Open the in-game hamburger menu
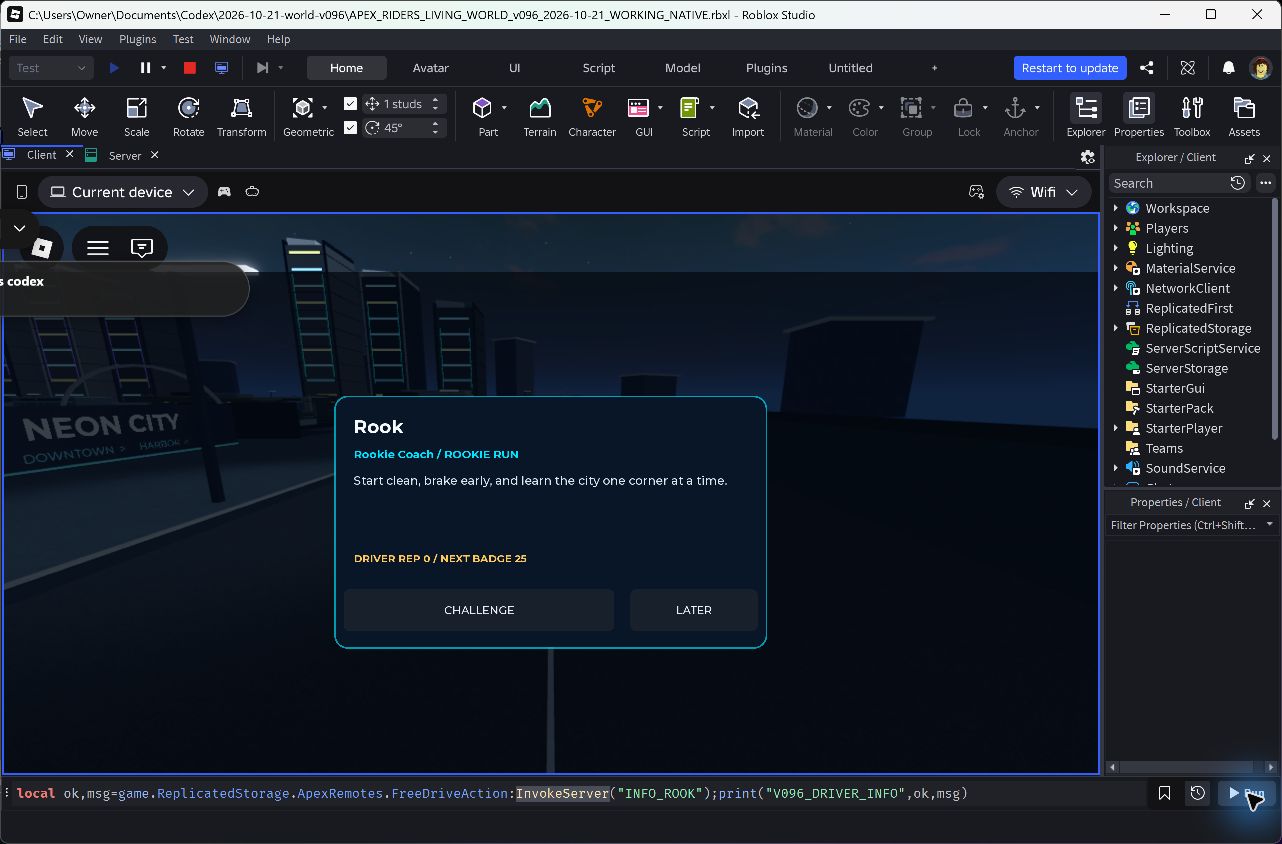 [x=97, y=247]
